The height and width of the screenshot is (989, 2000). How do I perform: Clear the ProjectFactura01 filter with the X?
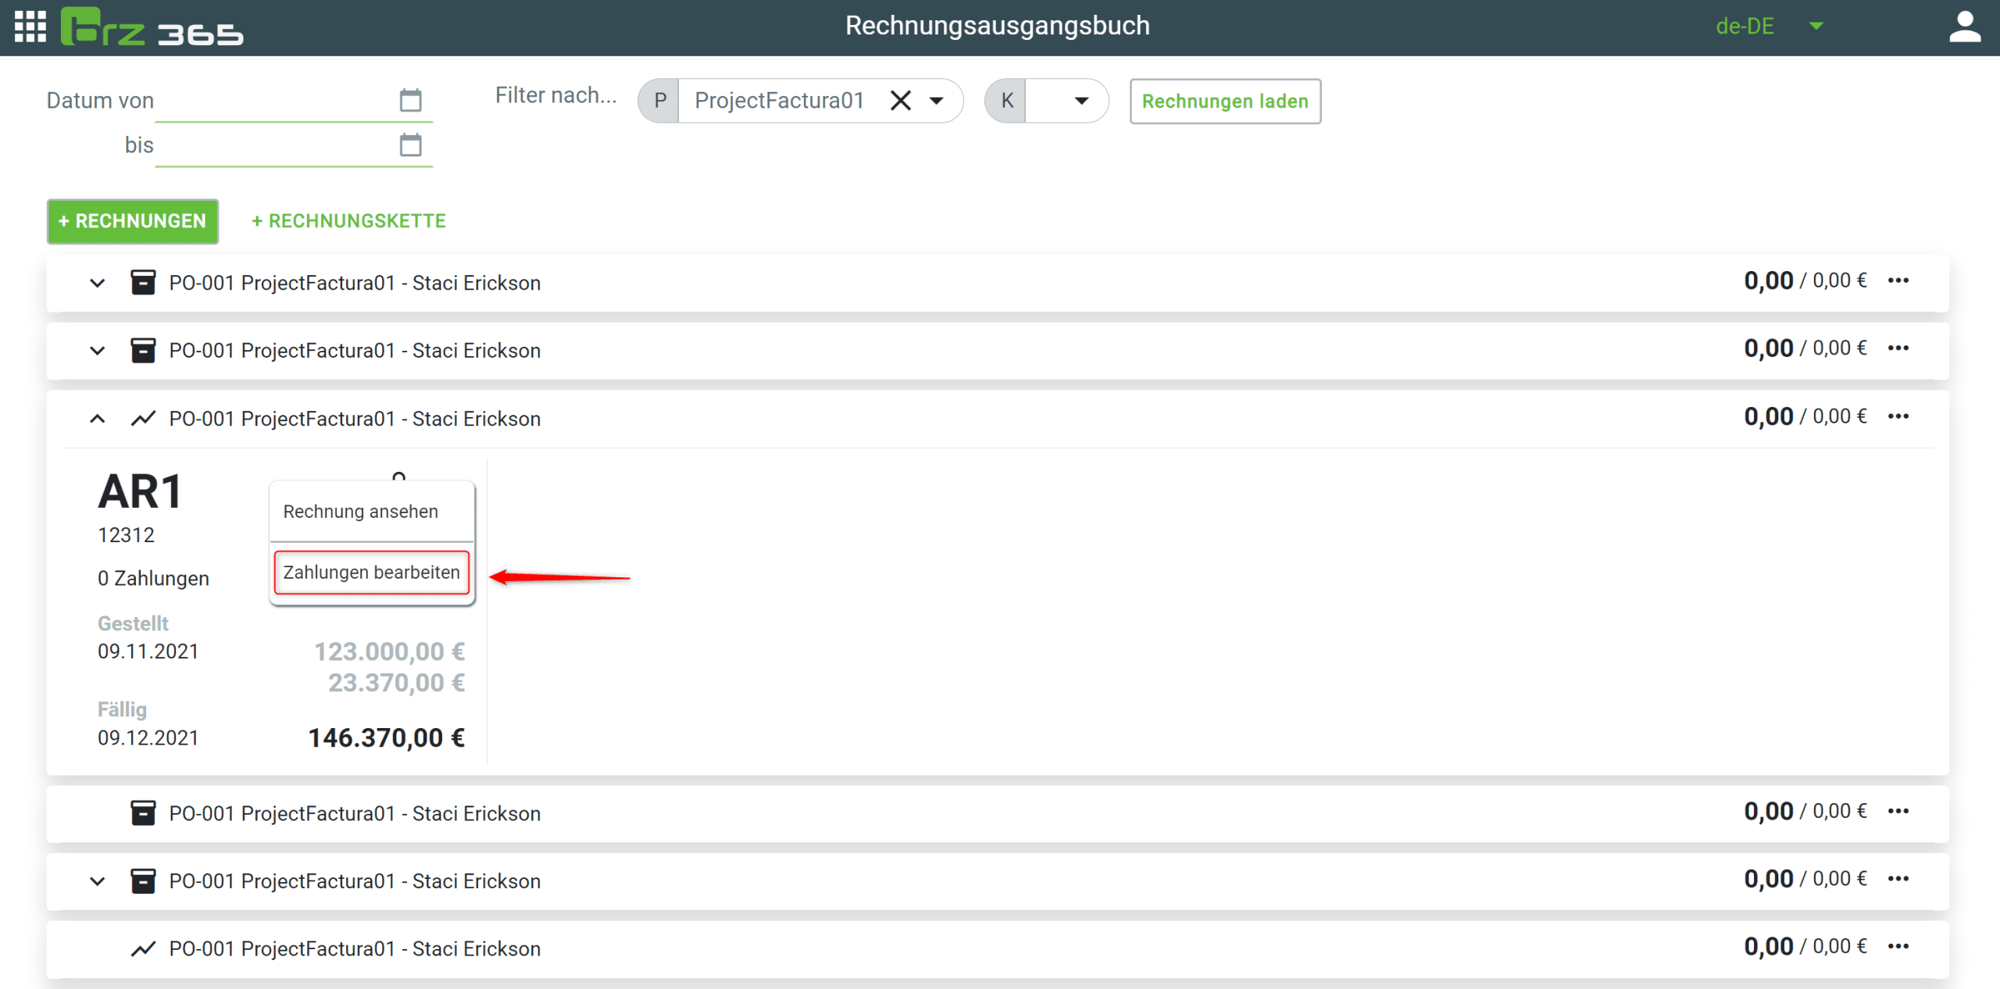pos(900,101)
